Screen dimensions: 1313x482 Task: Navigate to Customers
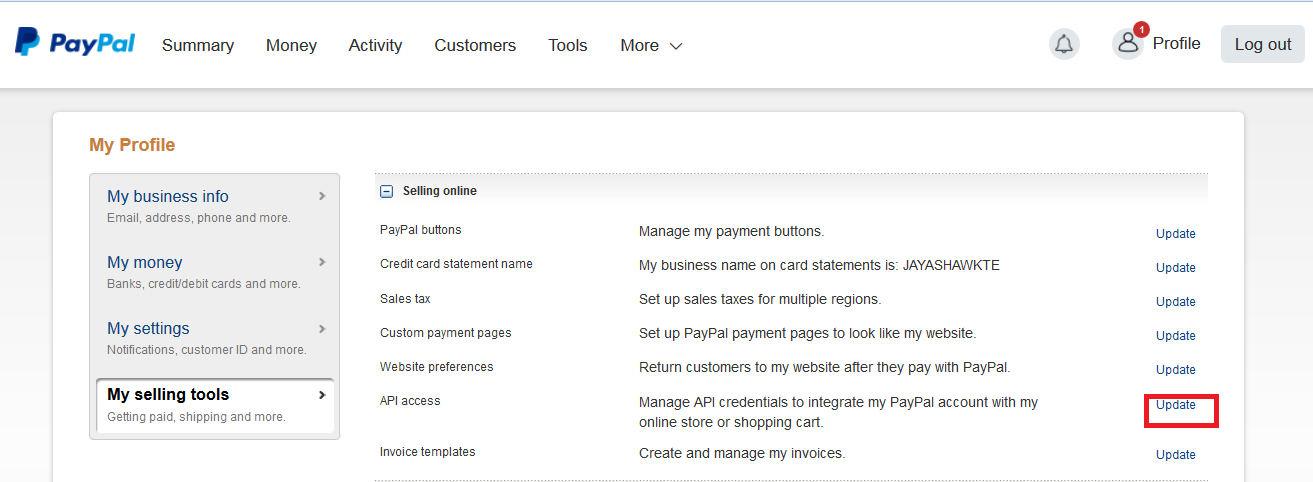pos(475,45)
